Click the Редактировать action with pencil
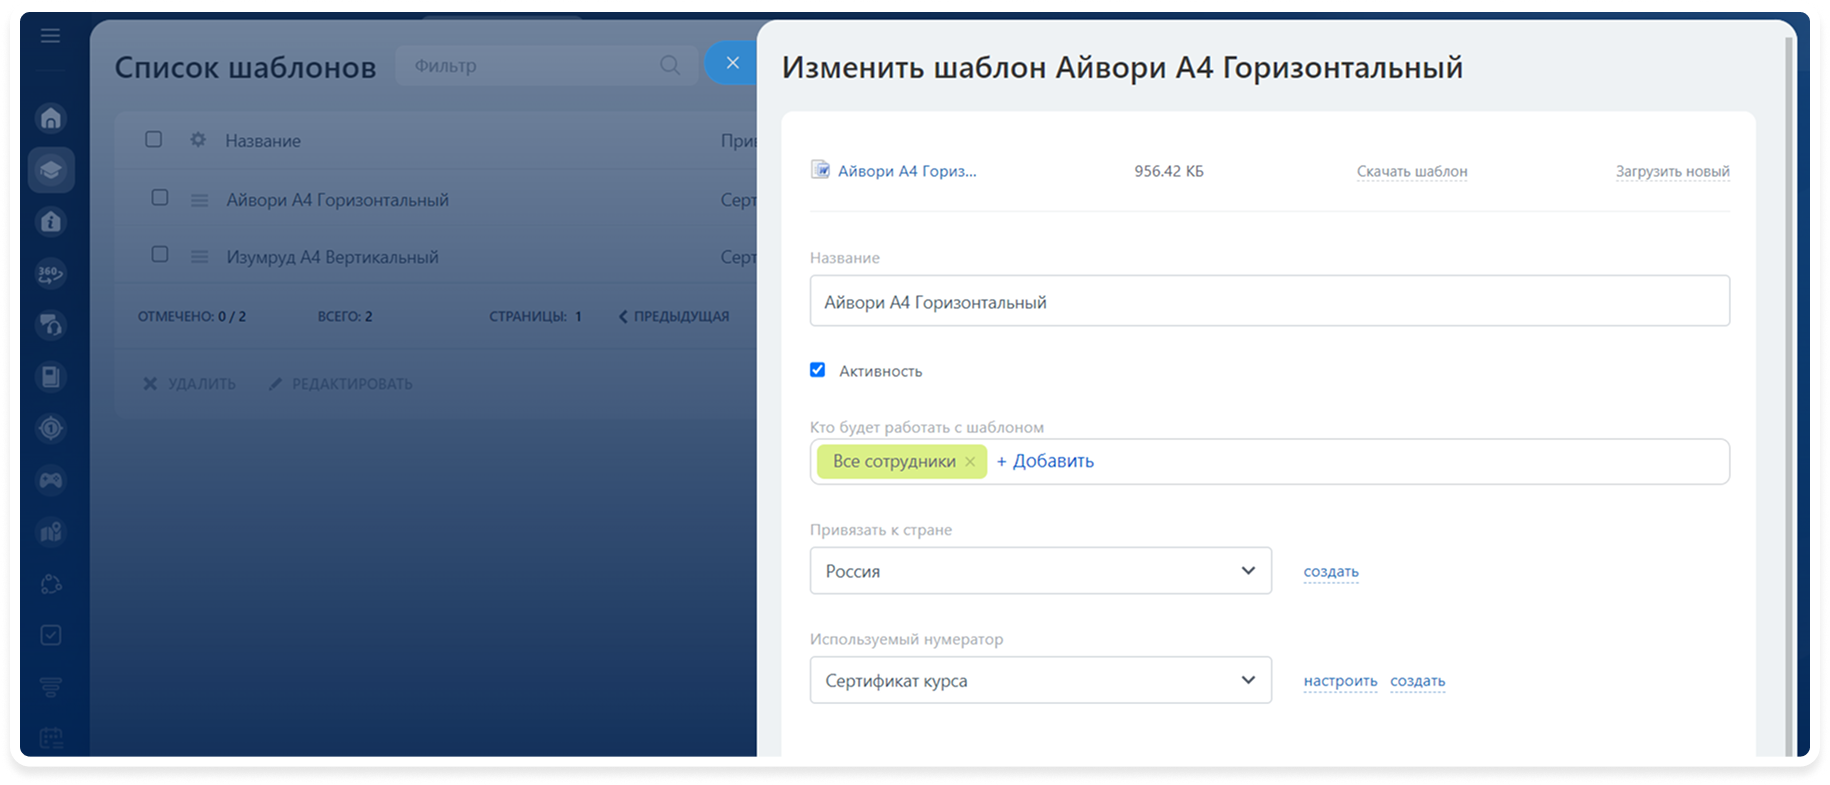1830x785 pixels. tap(341, 384)
